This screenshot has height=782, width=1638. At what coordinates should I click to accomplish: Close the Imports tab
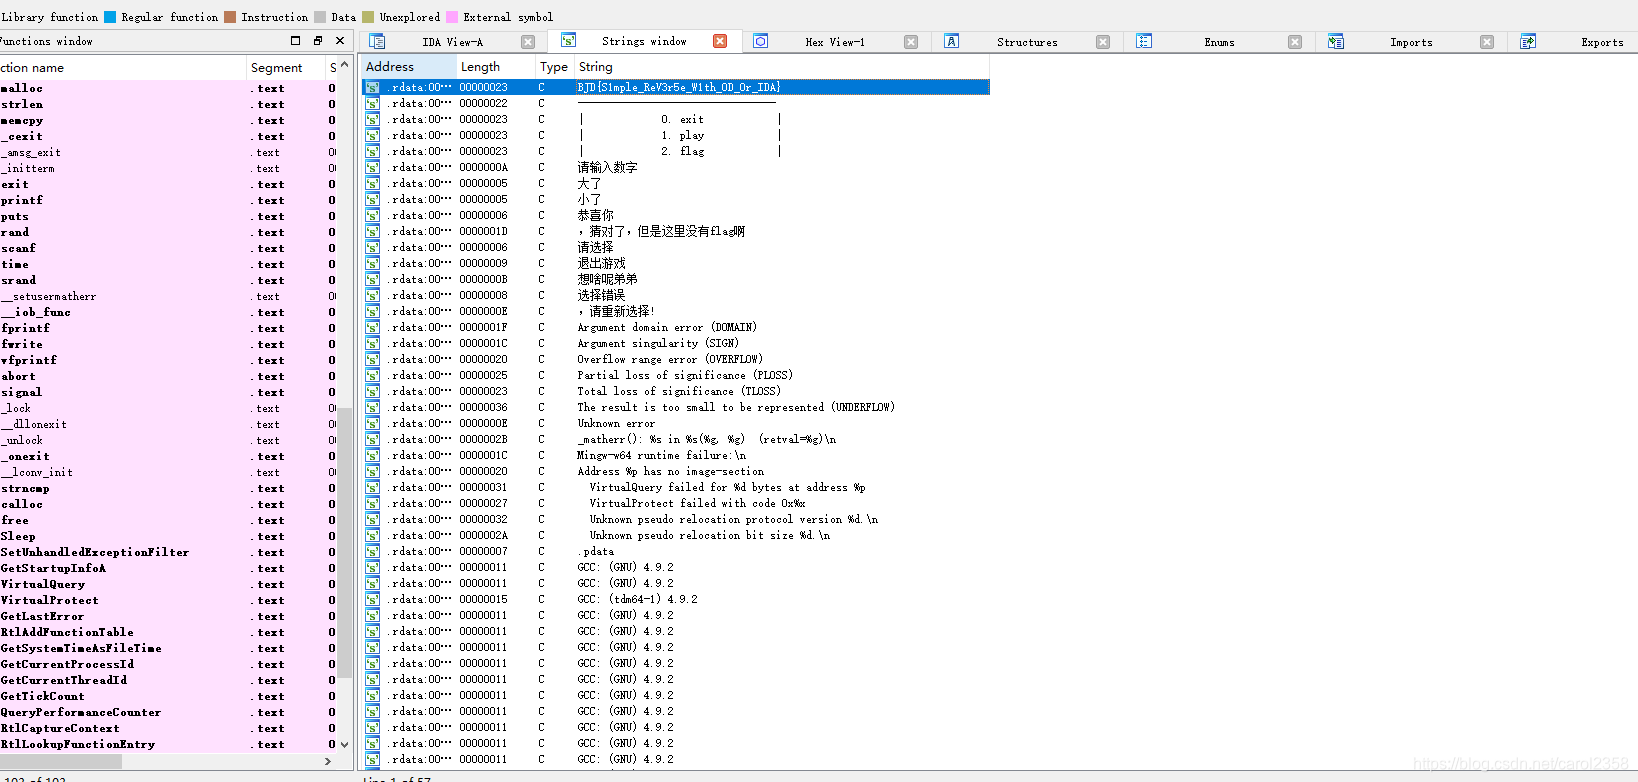[1487, 42]
